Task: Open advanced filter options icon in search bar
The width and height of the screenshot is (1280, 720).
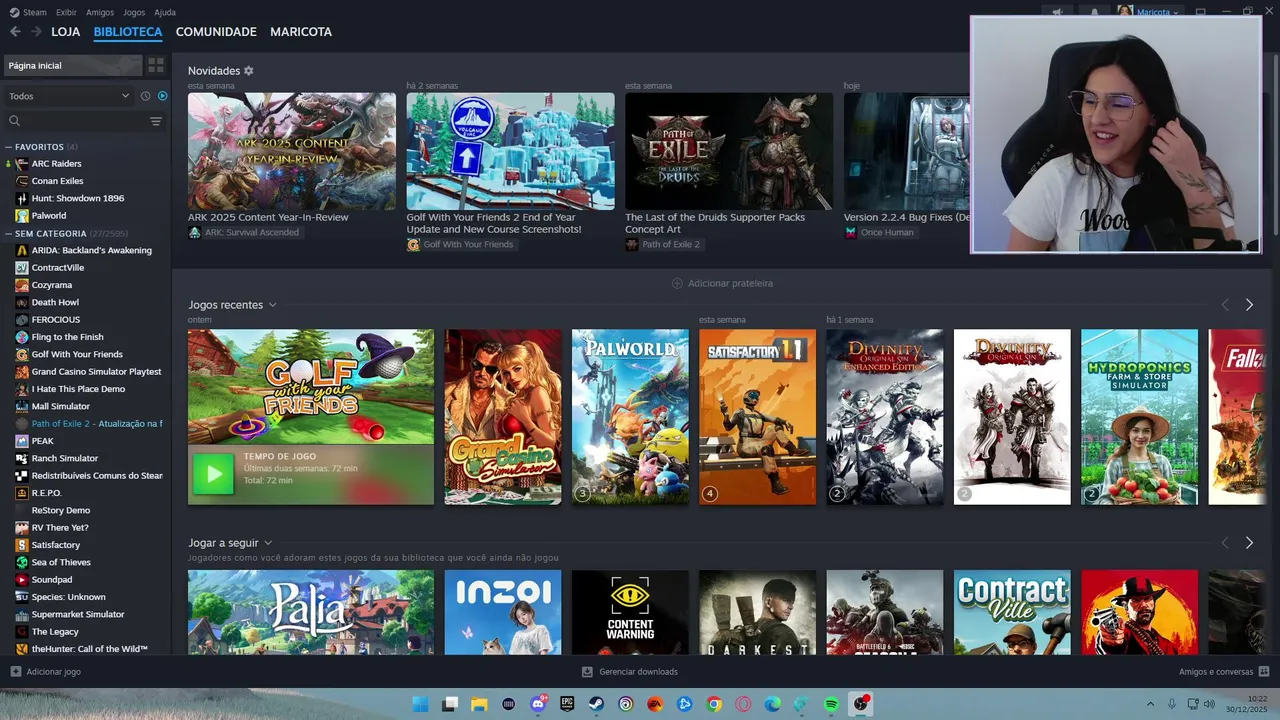Action: coord(156,121)
